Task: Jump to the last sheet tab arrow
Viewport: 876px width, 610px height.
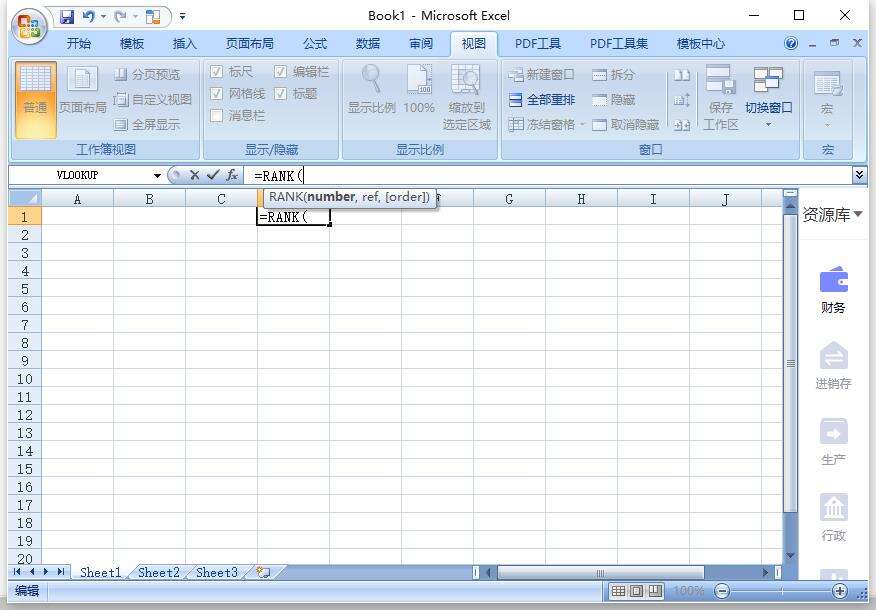Action: pos(60,571)
